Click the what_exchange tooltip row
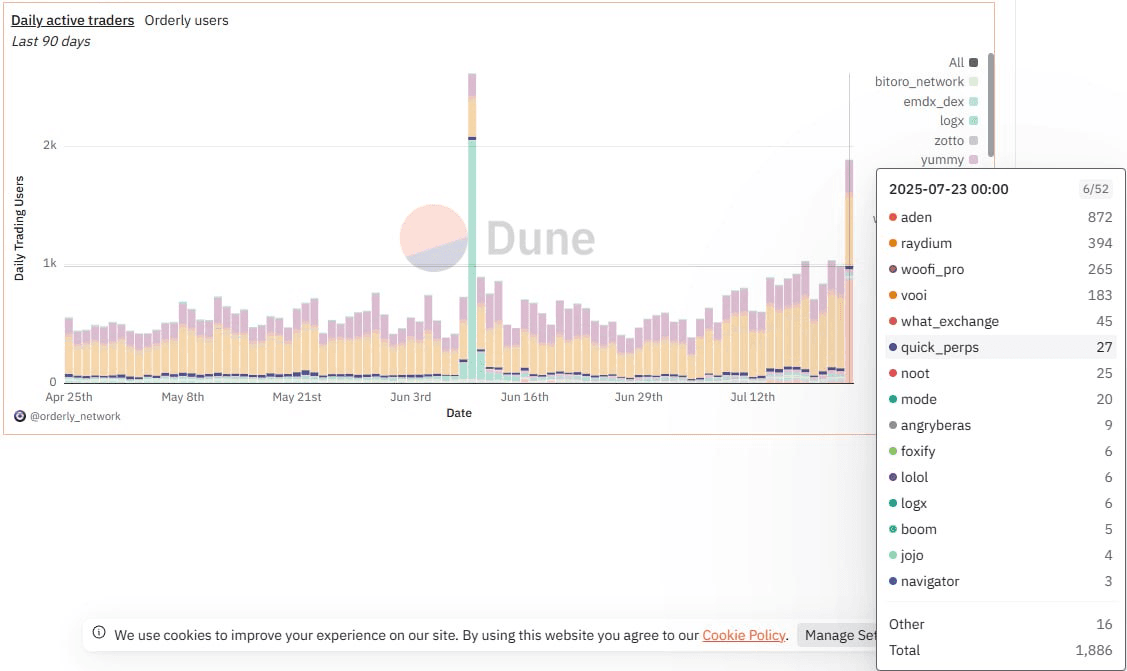Screen dimensions: 1127x671 point(1000,321)
